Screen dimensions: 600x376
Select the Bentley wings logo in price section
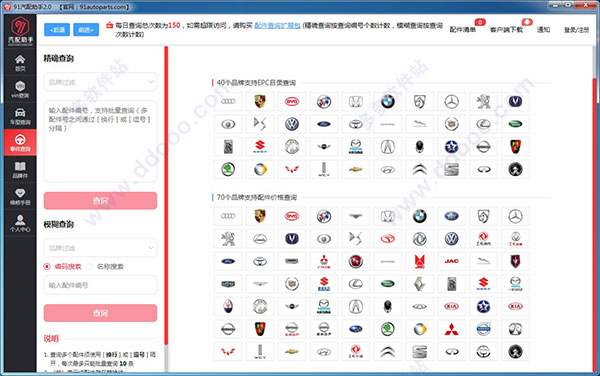[x=356, y=216]
